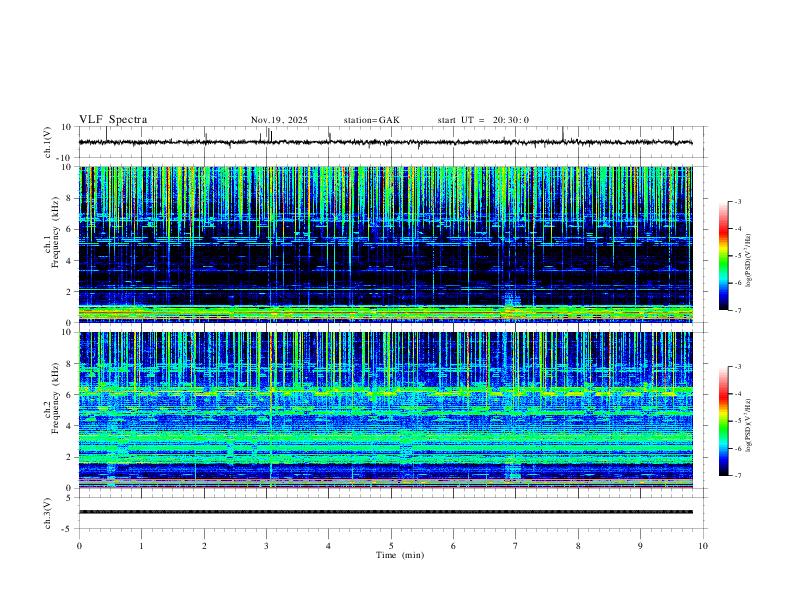This screenshot has height=612, width=792.
Task: Click the 'ch.1(V)' axis label
Action: (48, 142)
